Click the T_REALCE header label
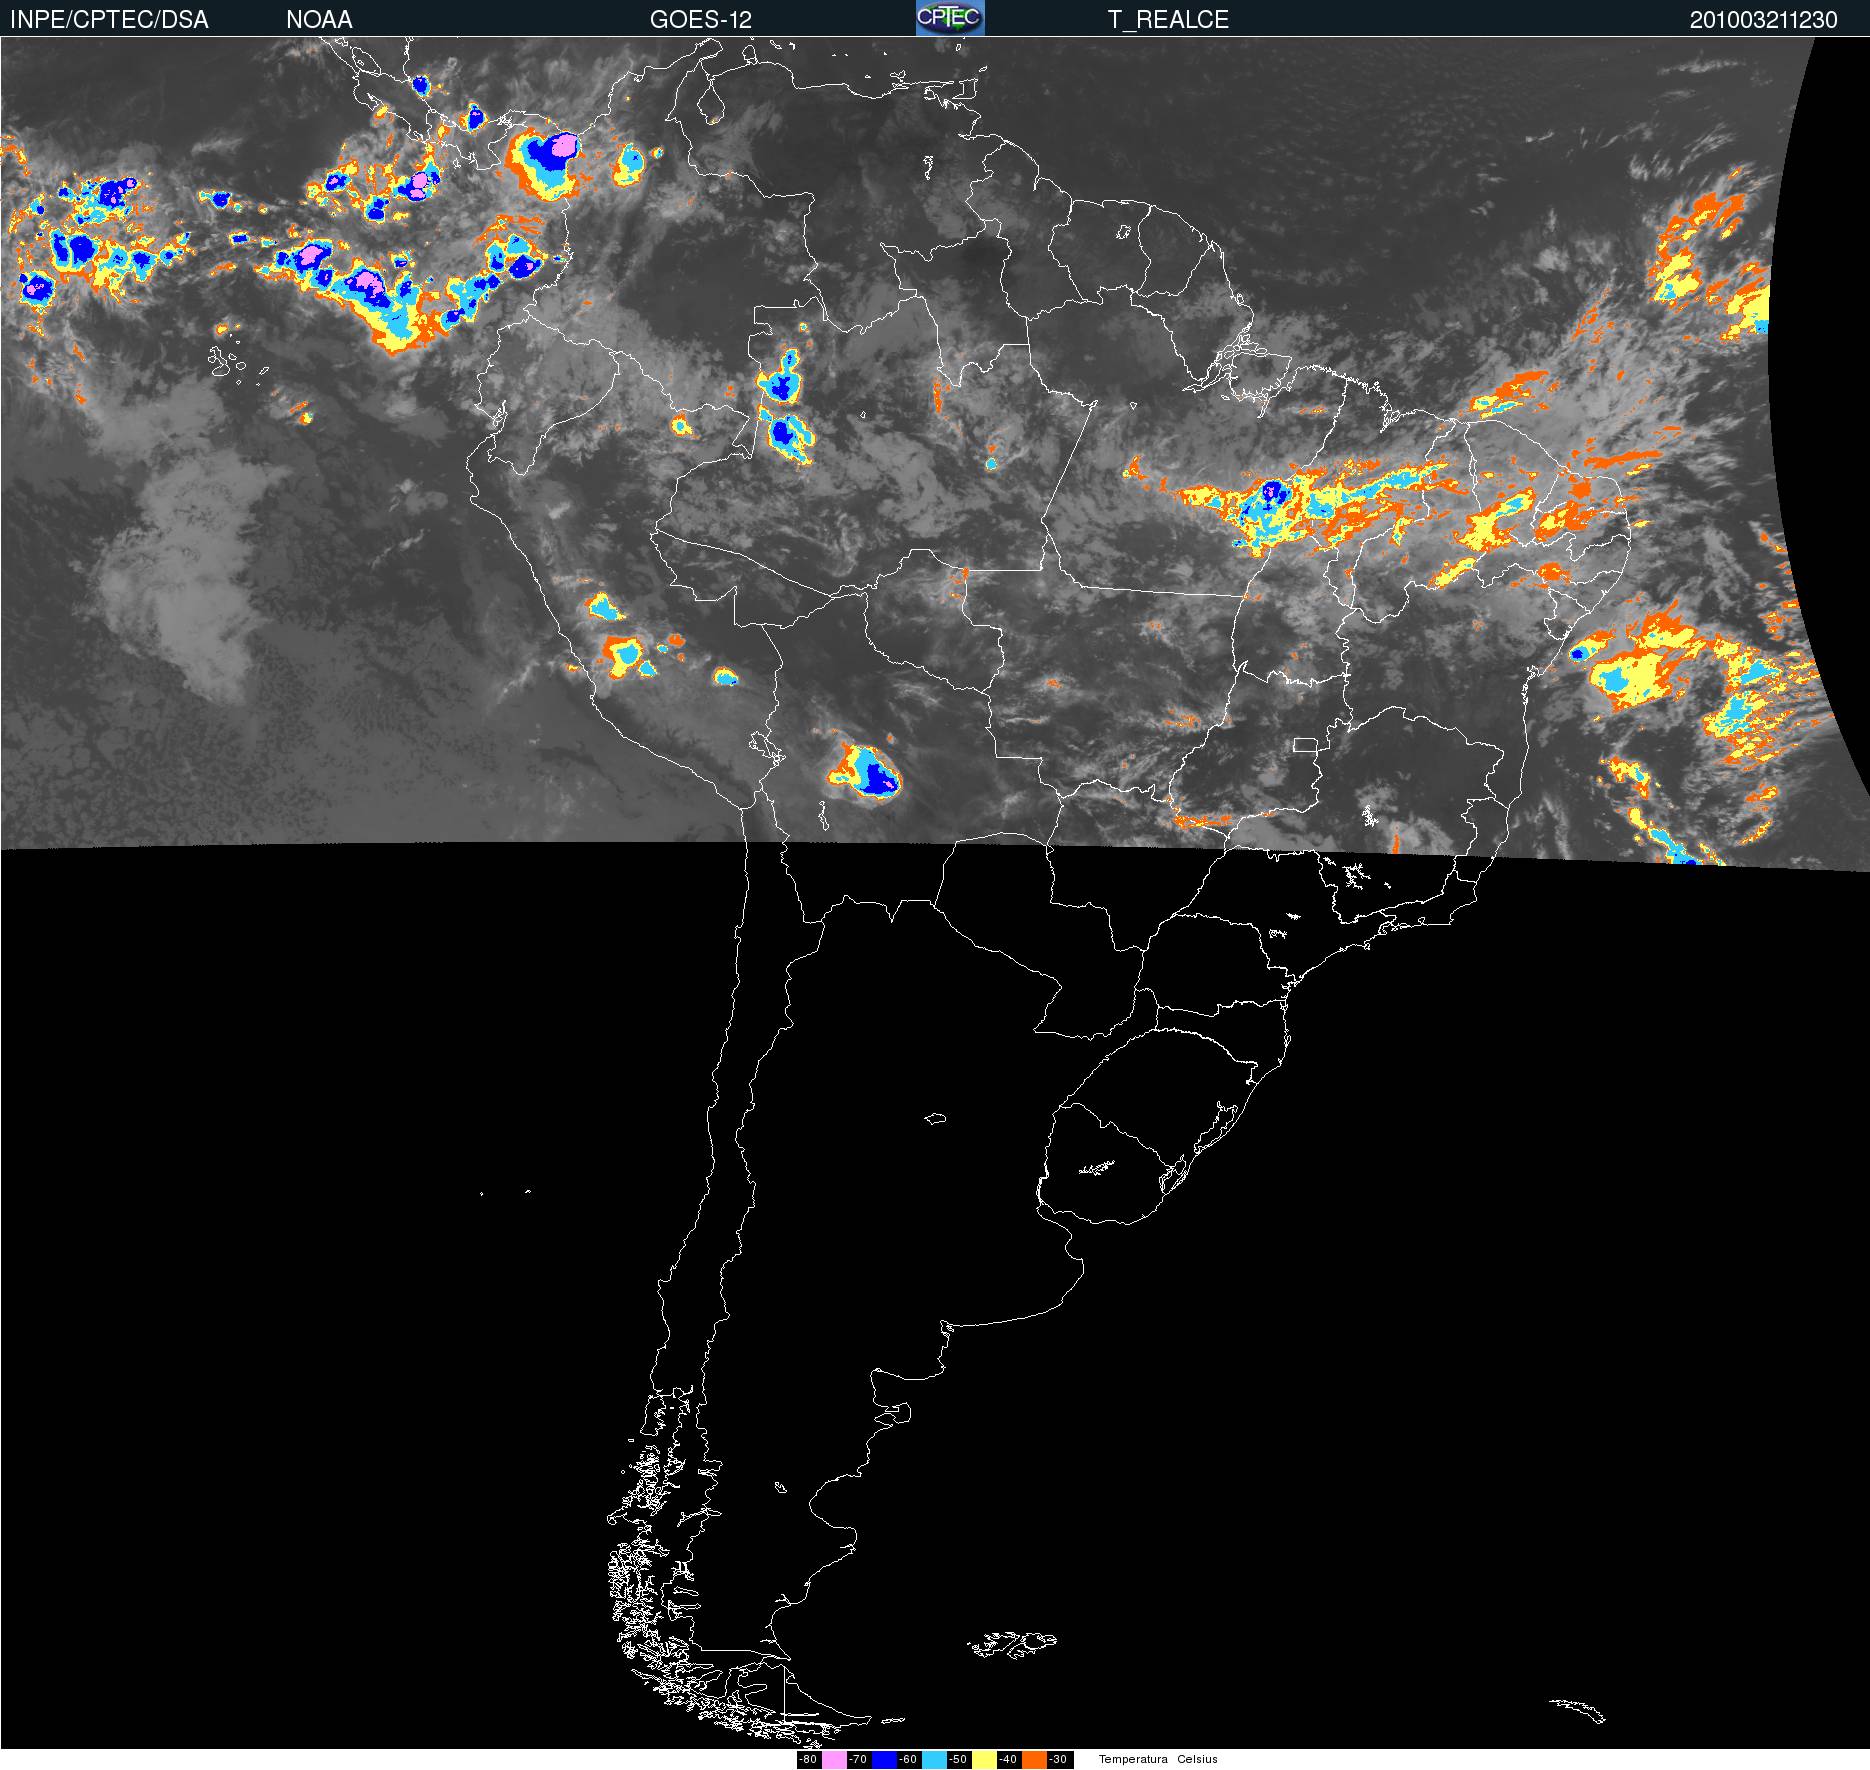The image size is (1870, 1770). [1168, 20]
